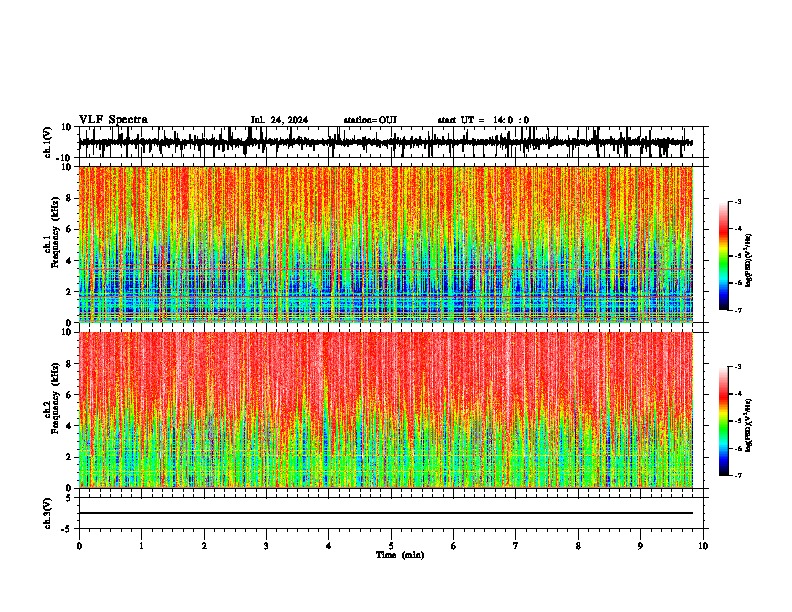The width and height of the screenshot is (792, 612).
Task: Click the time axis tick '7'
Action: click(516, 546)
